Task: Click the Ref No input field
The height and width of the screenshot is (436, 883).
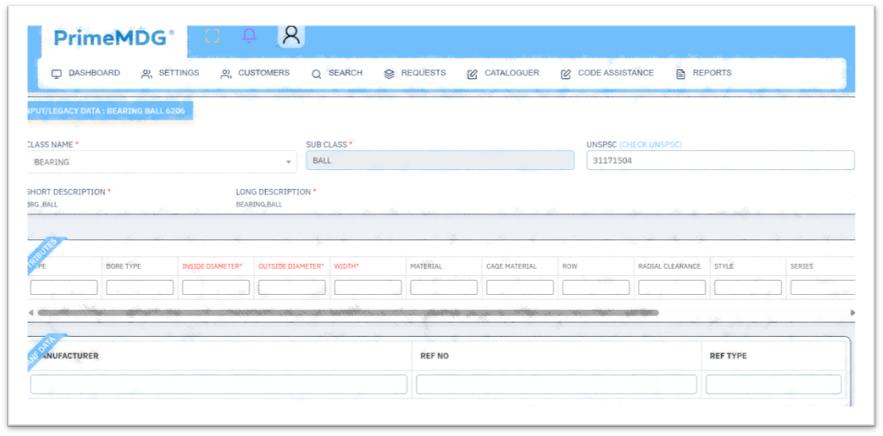Action: 556,385
